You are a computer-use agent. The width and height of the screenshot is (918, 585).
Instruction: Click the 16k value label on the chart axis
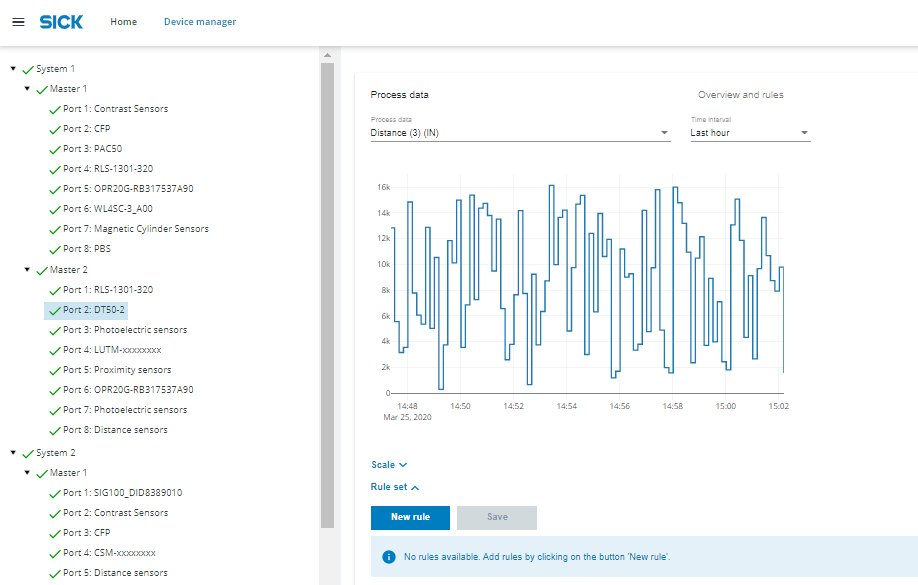point(383,187)
